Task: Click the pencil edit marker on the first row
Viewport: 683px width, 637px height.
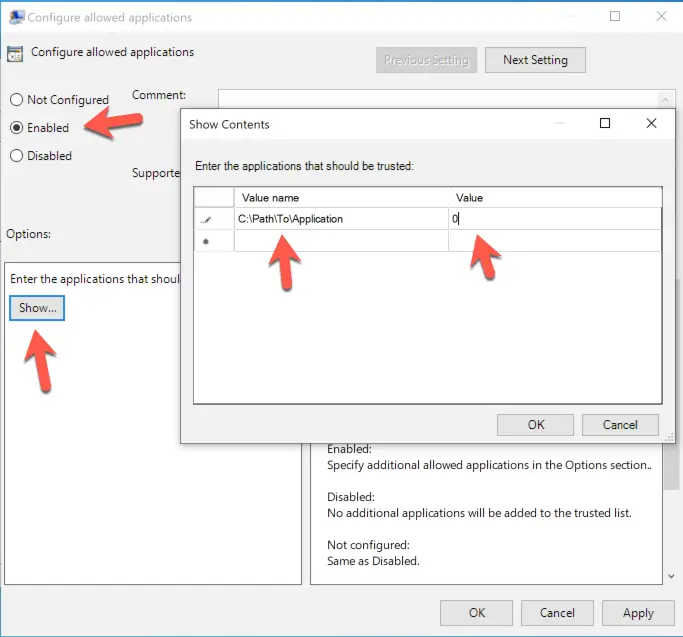Action: pos(206,219)
